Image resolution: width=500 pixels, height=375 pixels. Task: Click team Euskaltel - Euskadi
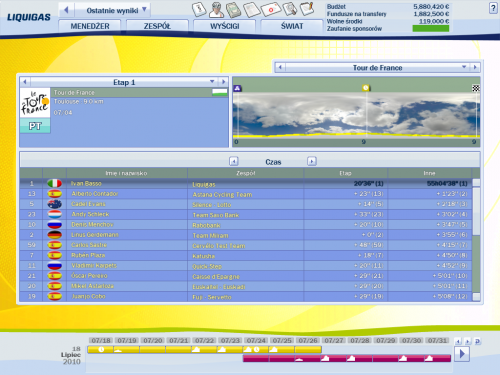(x=219, y=287)
